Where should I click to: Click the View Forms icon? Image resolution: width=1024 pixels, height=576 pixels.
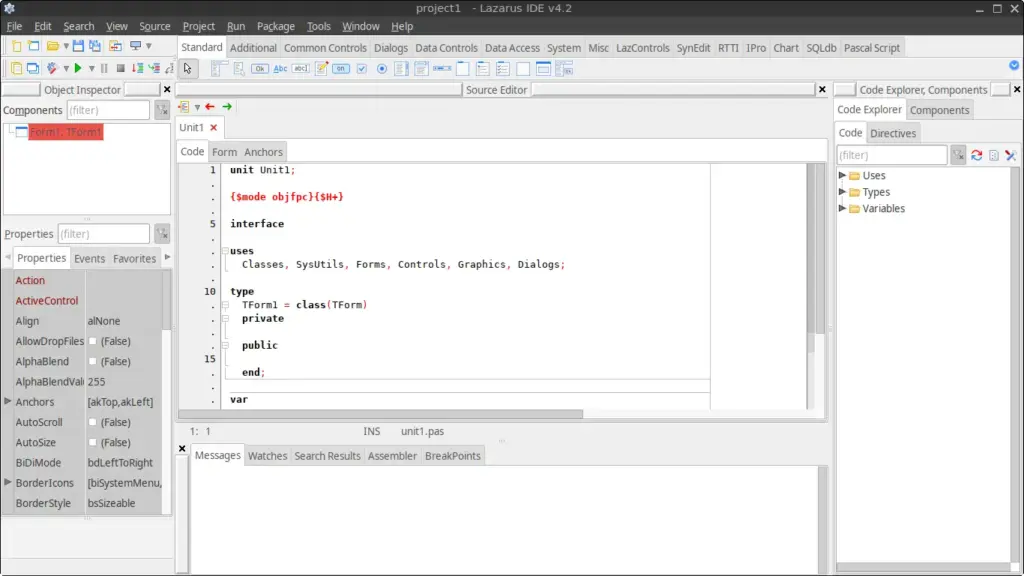tap(32, 69)
